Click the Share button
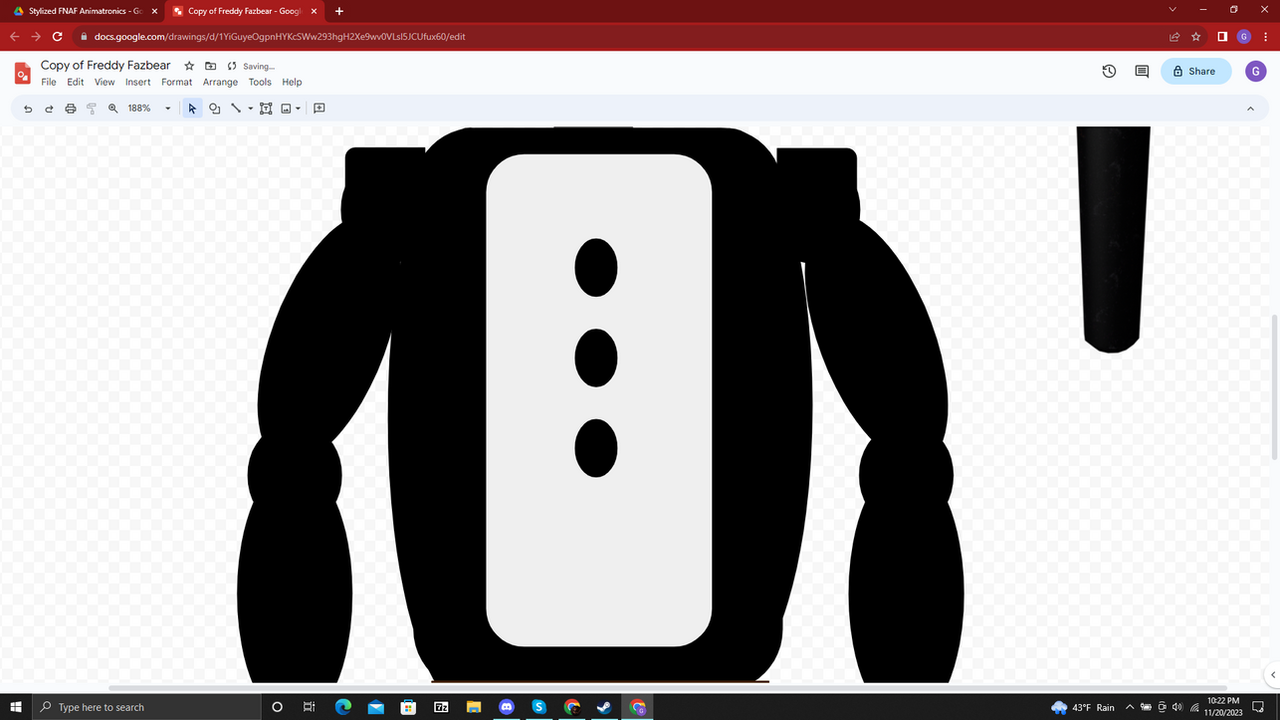 [x=1195, y=71]
